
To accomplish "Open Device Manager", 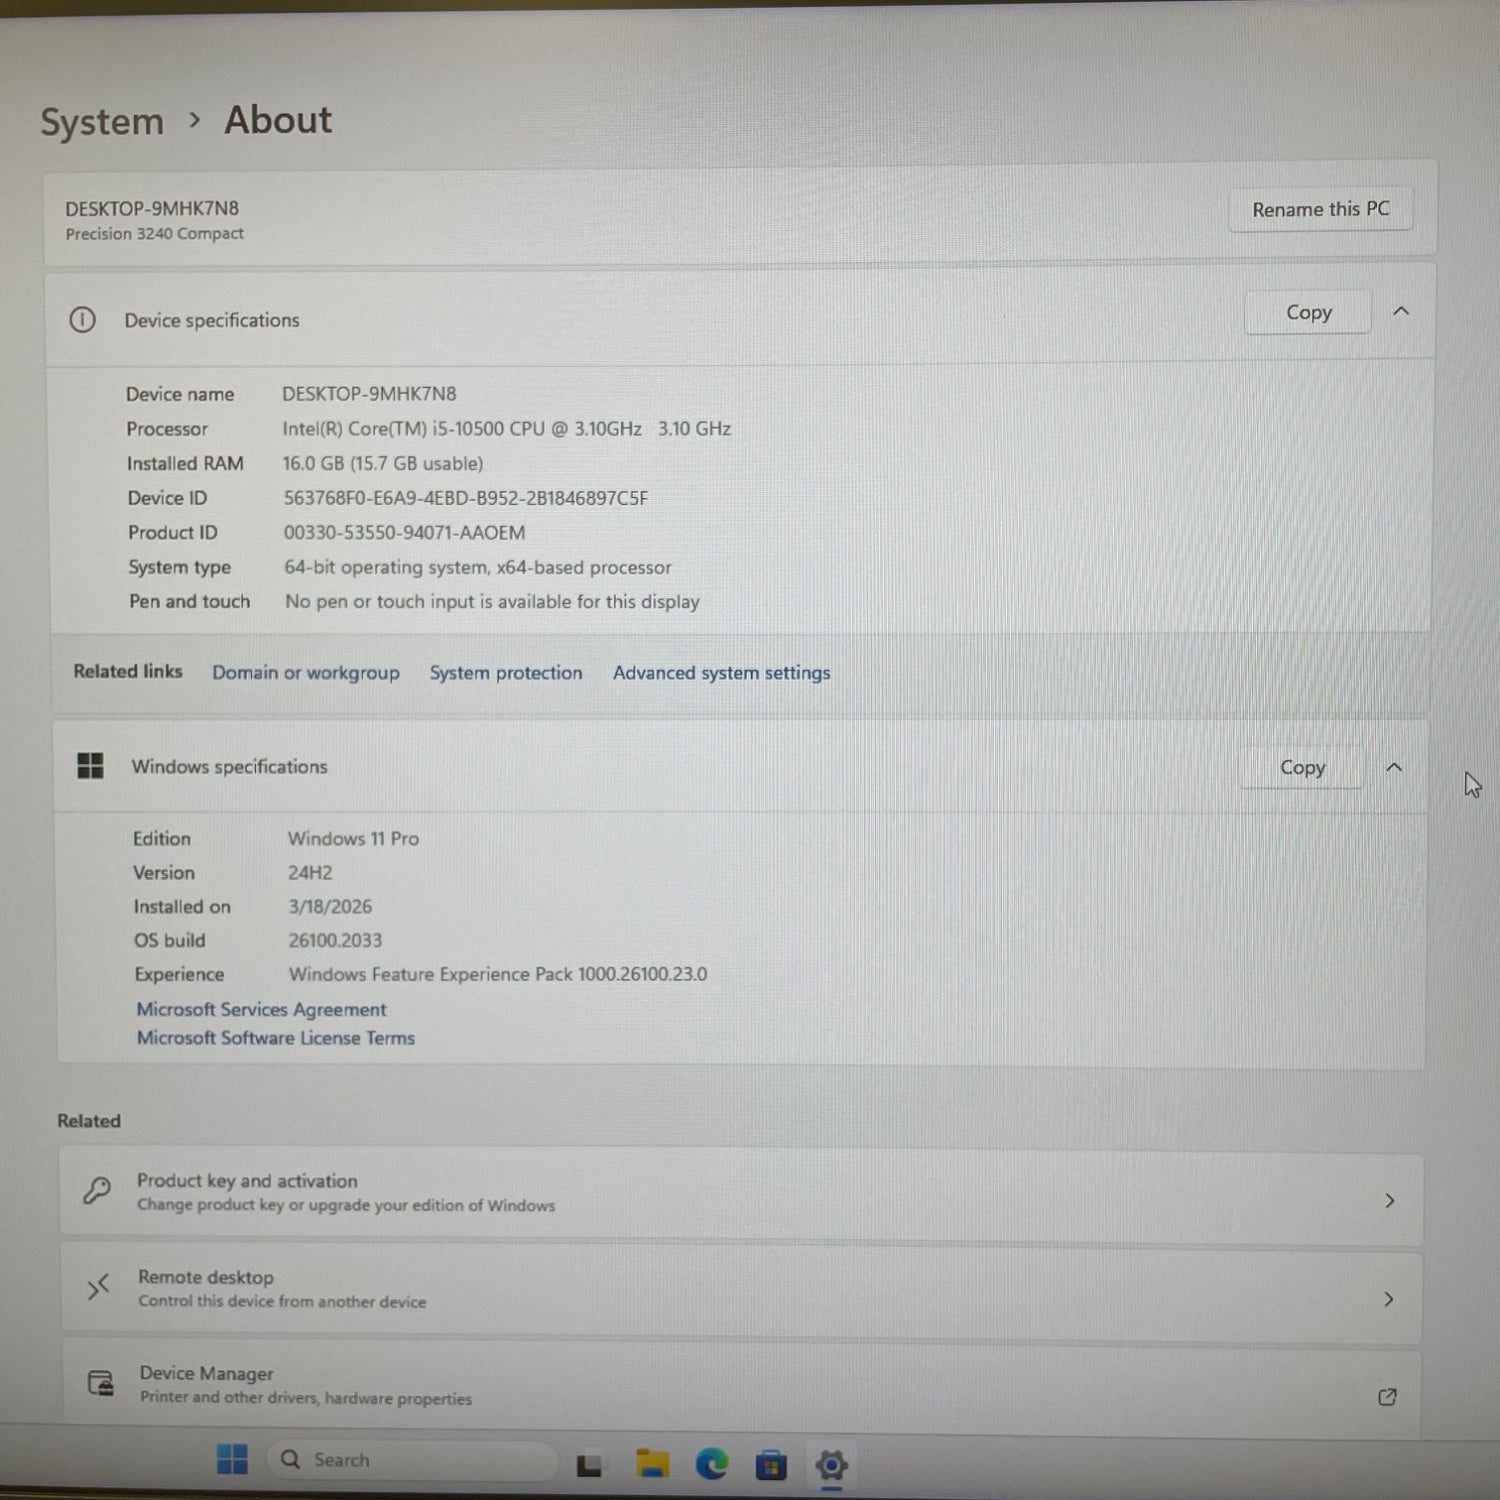I will pyautogui.click(x=740, y=1385).
